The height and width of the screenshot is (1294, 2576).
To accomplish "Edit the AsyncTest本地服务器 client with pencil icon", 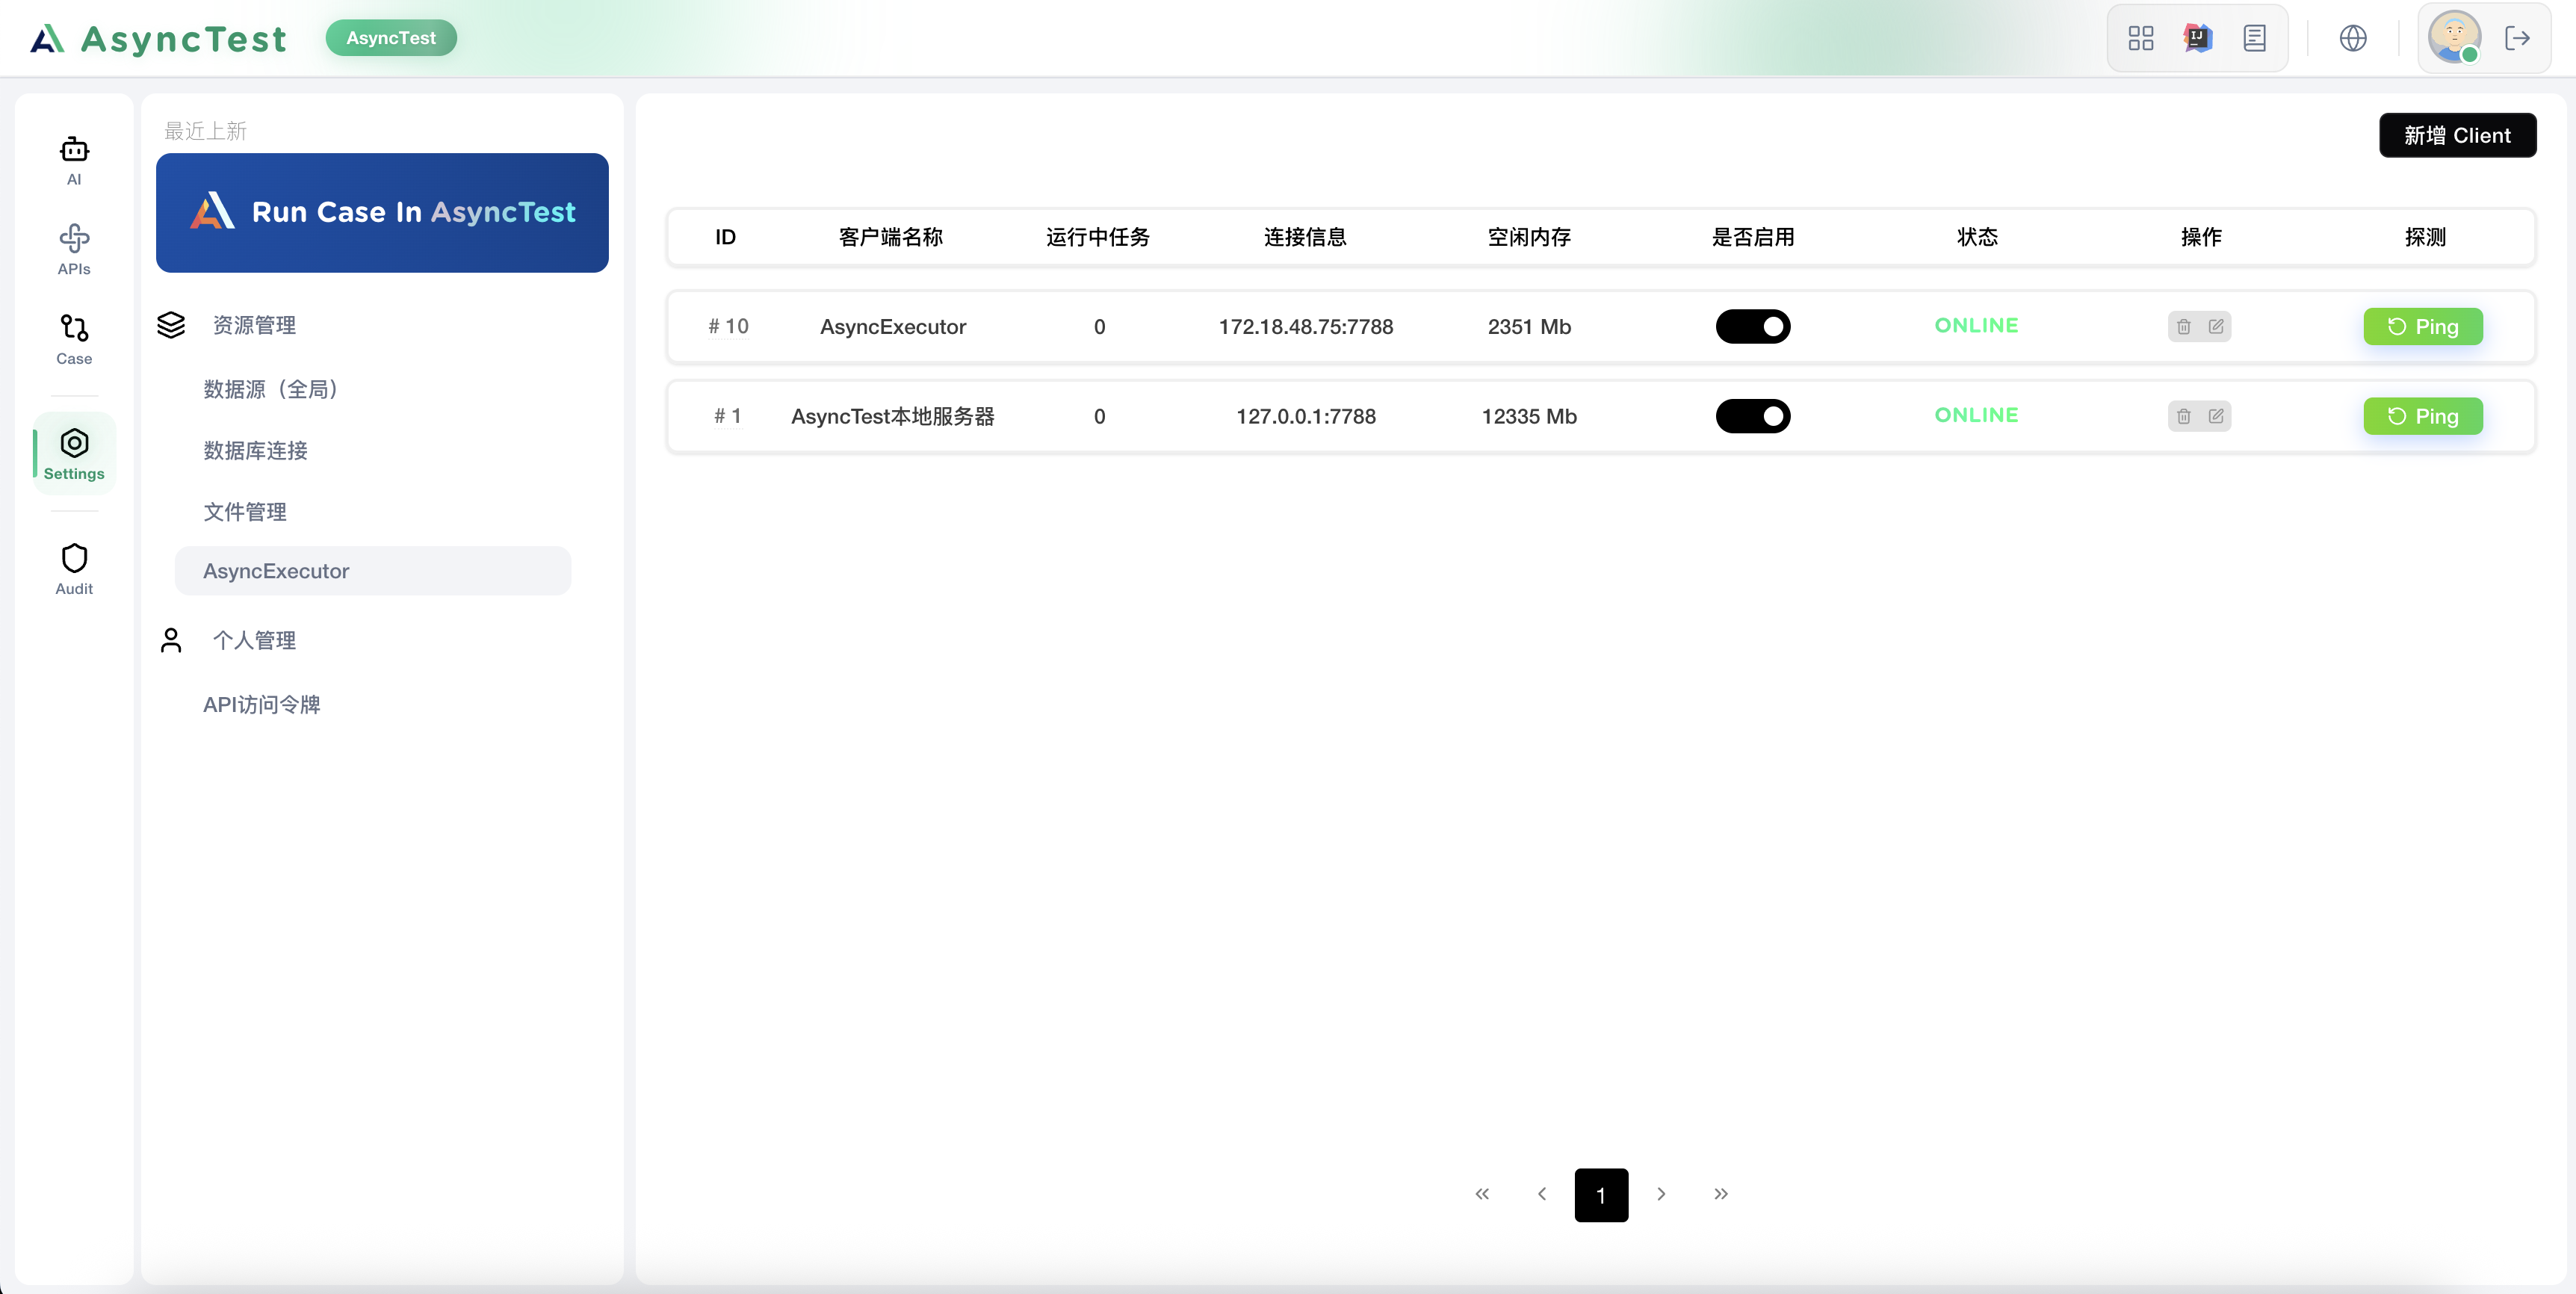I will 2217,415.
